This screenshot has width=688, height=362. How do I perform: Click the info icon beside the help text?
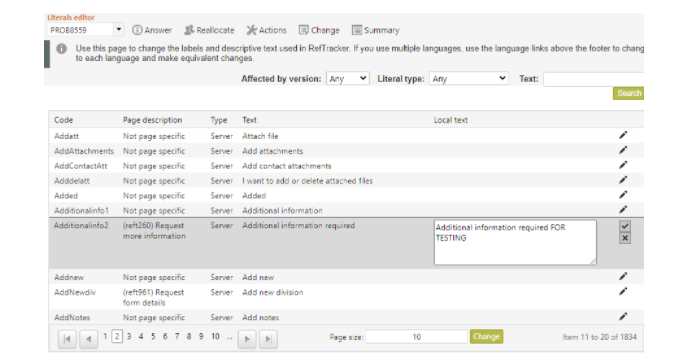click(61, 49)
